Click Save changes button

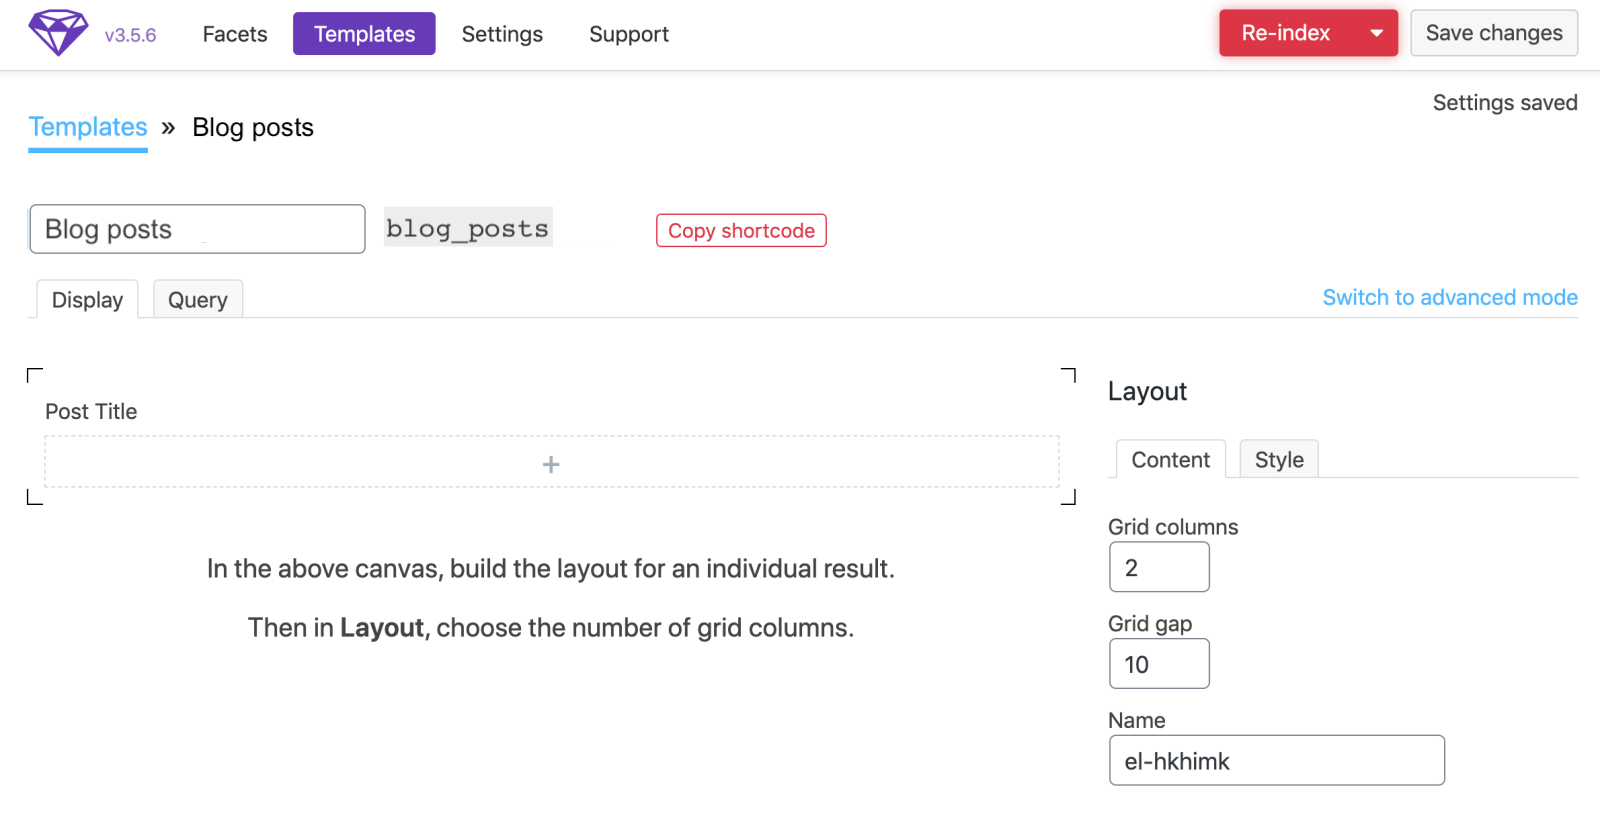(x=1493, y=33)
